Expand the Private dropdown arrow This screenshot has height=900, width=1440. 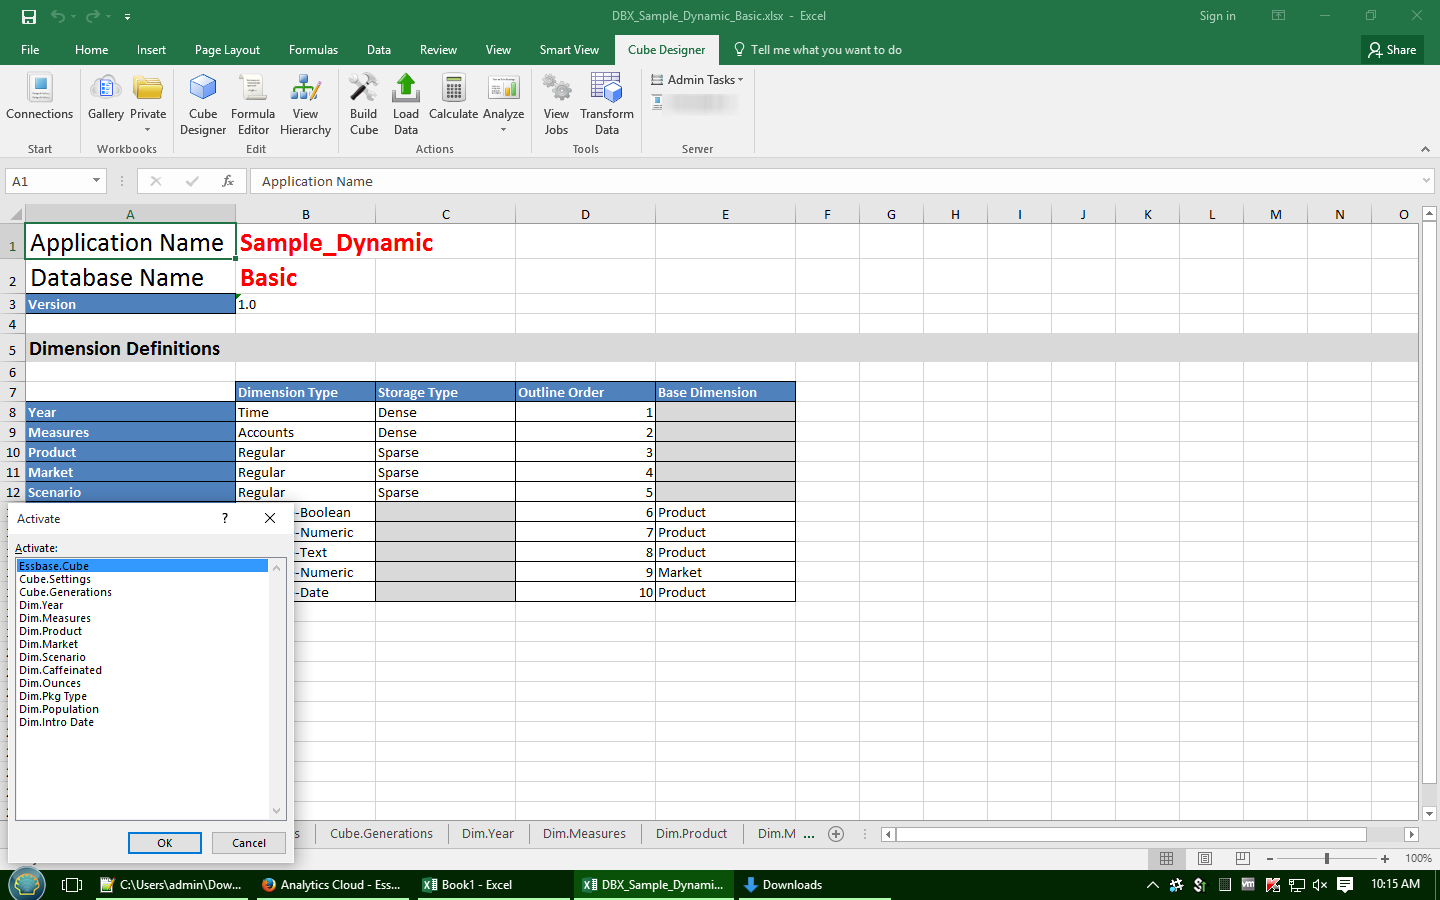tap(148, 130)
